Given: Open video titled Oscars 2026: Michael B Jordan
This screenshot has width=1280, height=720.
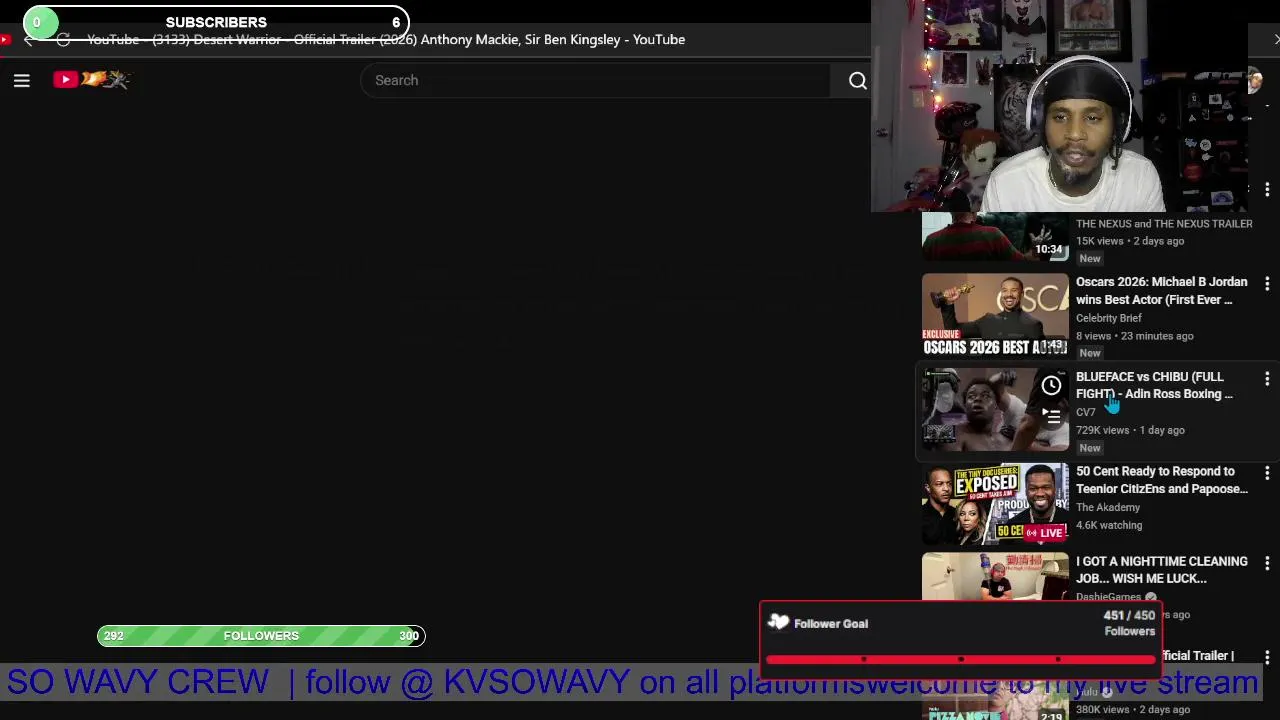Looking at the screenshot, I should point(1161,291).
